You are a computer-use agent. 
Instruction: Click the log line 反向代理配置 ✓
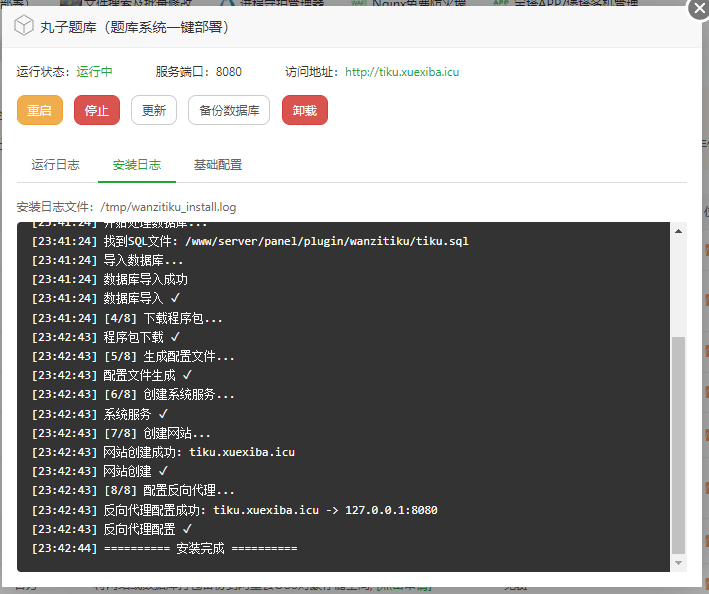tap(112, 529)
